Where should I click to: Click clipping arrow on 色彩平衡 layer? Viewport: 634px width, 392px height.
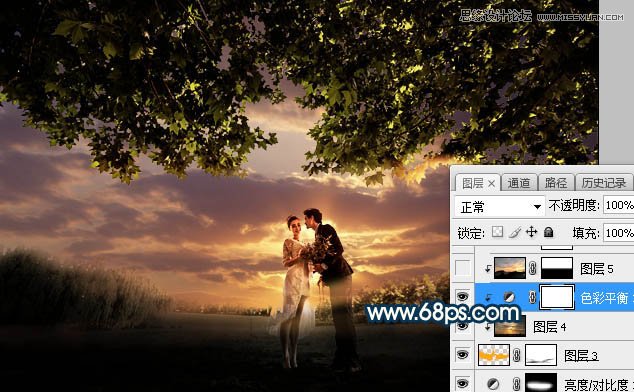tap(488, 297)
